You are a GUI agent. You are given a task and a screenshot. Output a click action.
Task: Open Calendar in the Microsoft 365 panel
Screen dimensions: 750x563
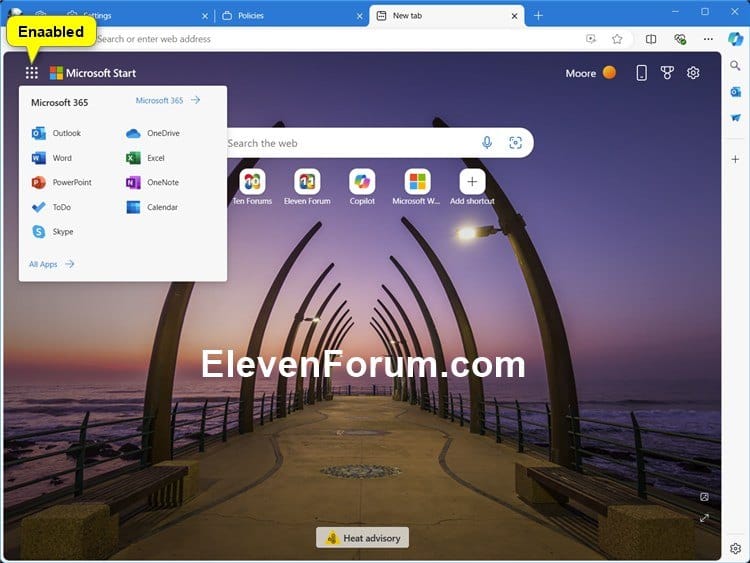(x=152, y=207)
